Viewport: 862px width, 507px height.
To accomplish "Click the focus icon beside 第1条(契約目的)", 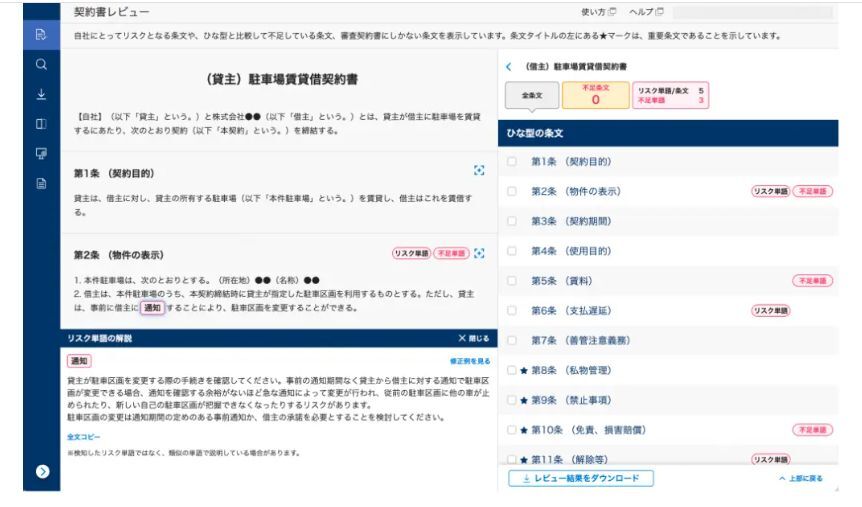I will [x=479, y=170].
